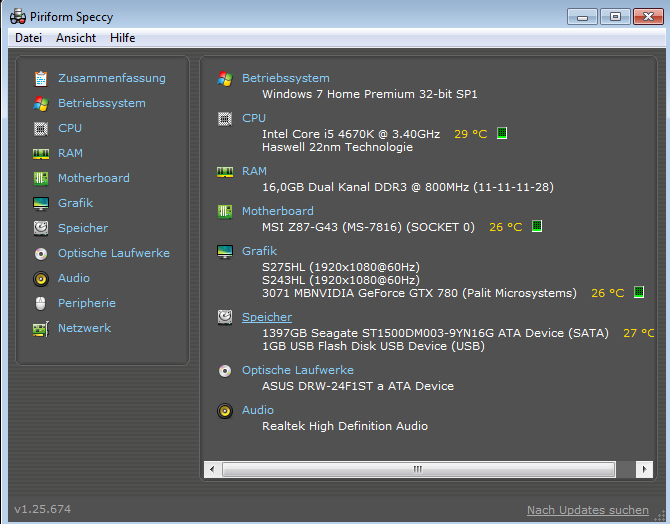Show Motherboard details from sidebar

(94, 178)
